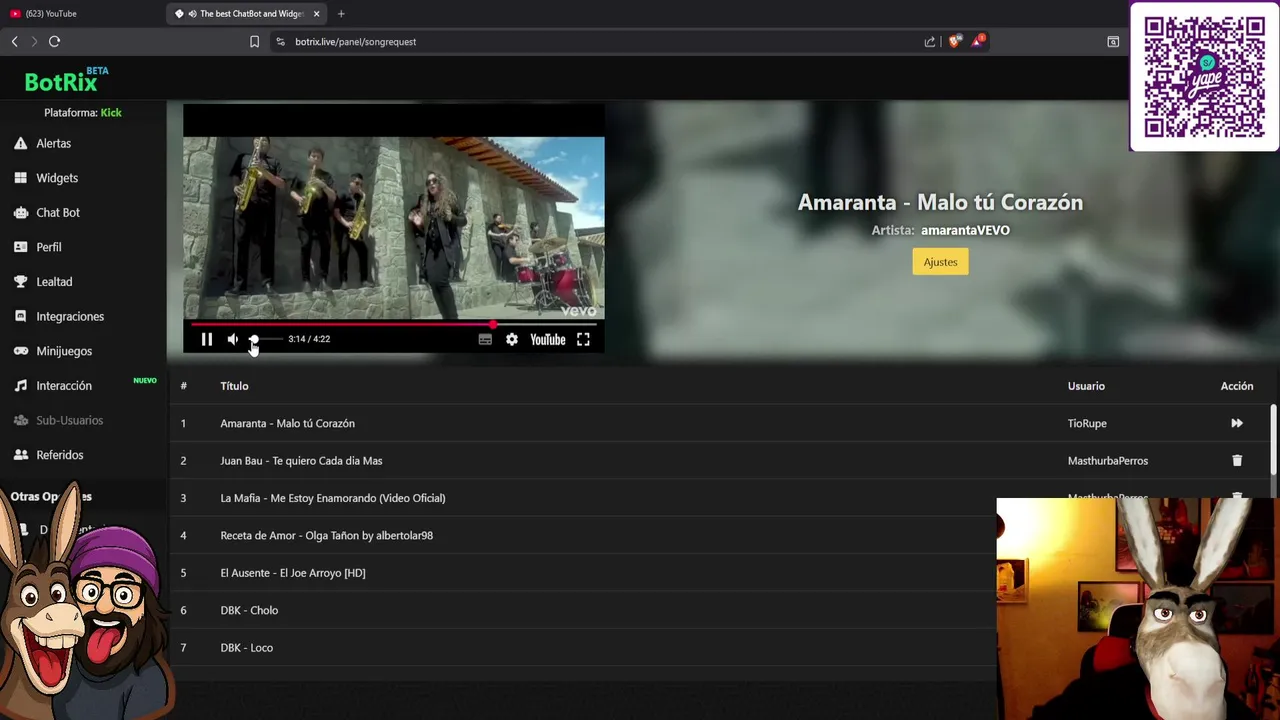The height and width of the screenshot is (720, 1280).
Task: Open video settings gear
Action: (x=512, y=340)
